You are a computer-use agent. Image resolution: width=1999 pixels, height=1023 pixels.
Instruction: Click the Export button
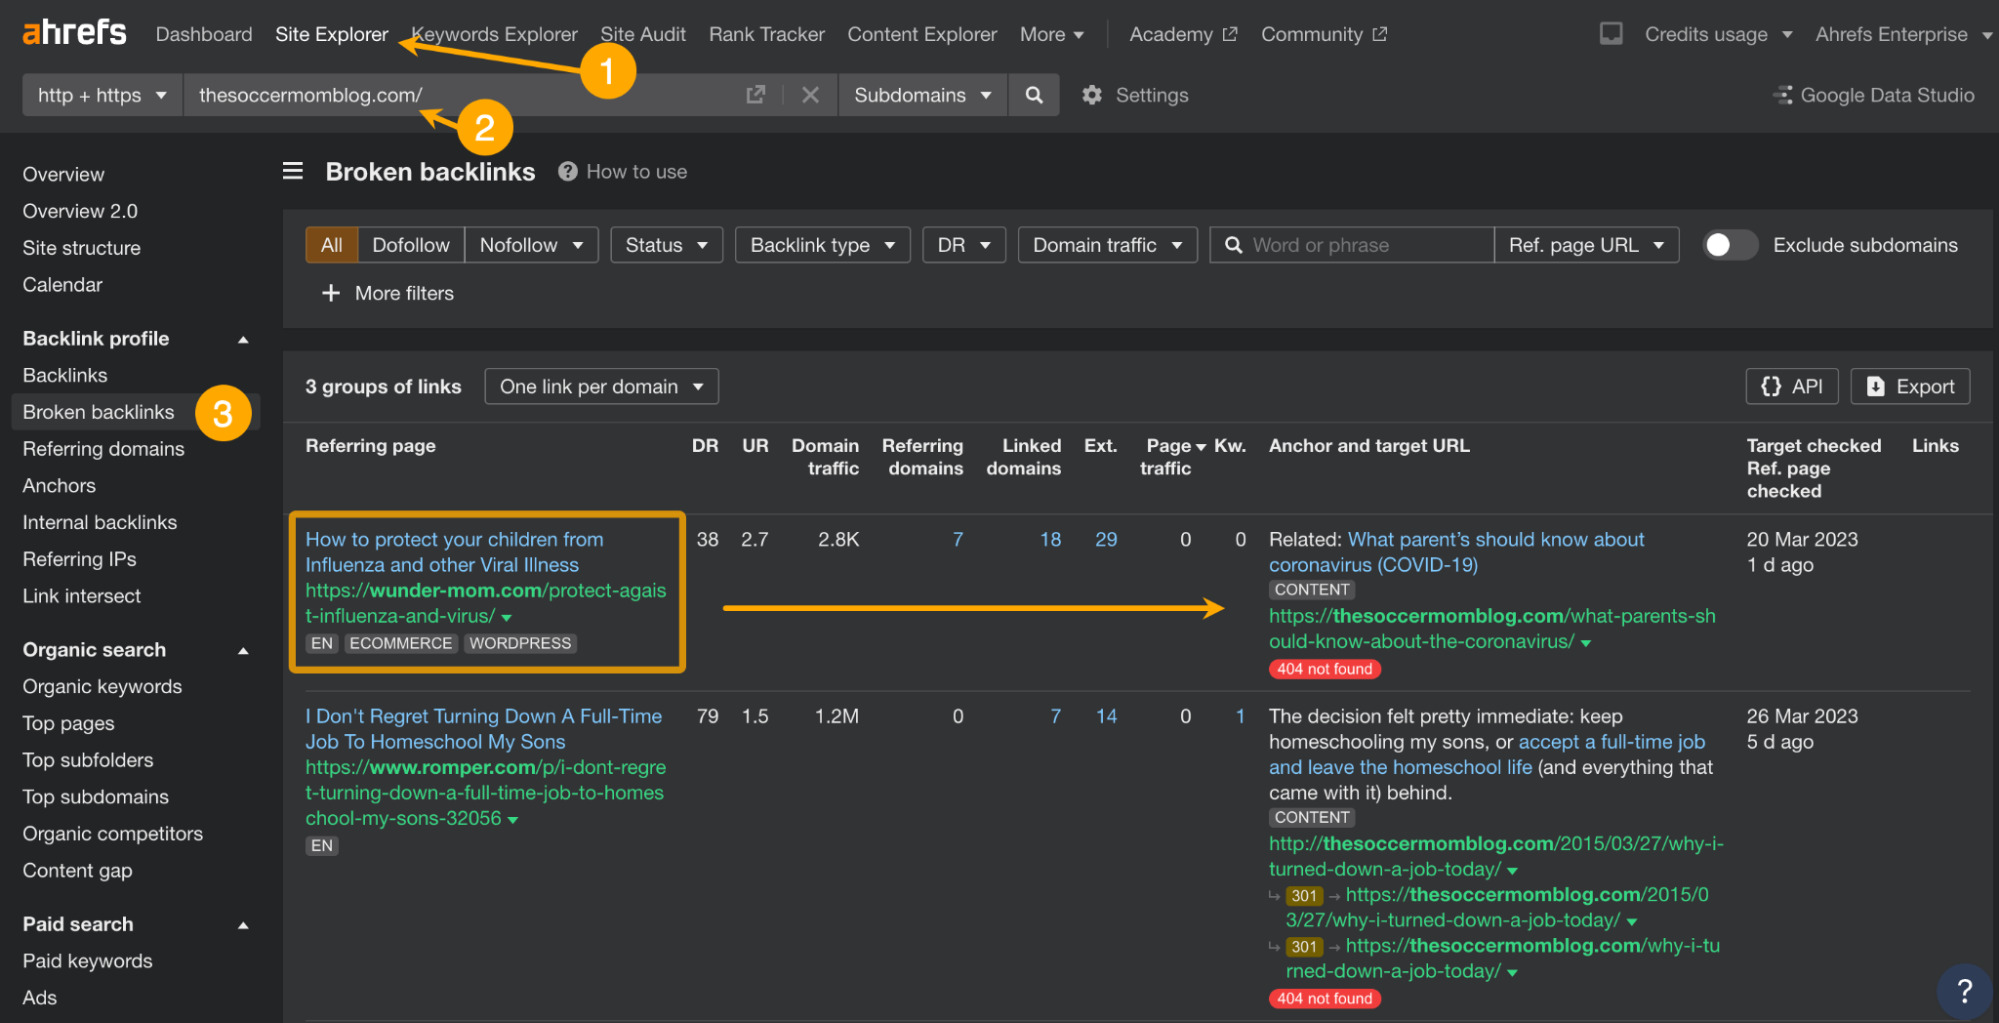[1910, 387]
